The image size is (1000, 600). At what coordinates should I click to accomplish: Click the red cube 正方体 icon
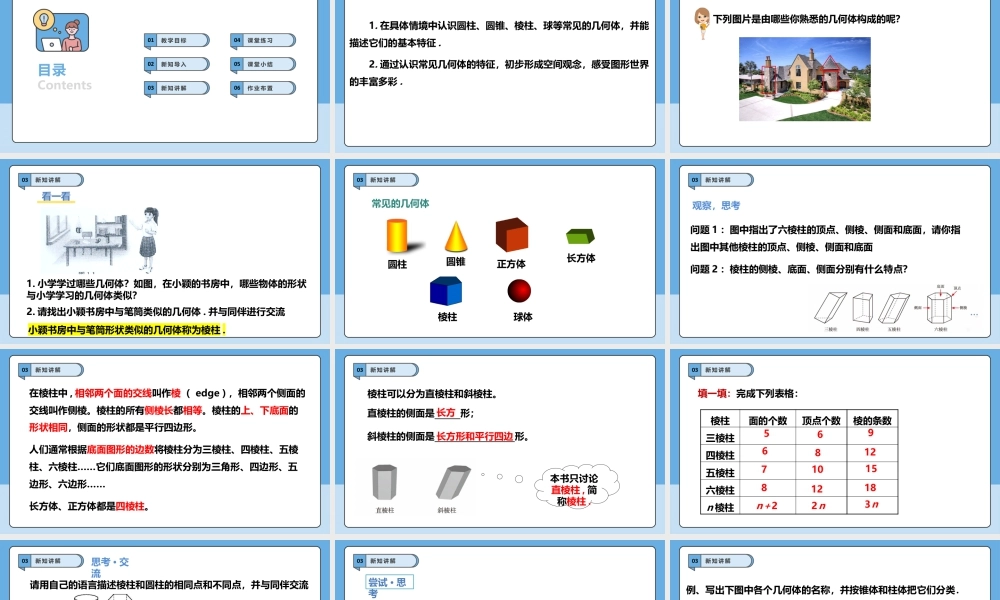pyautogui.click(x=512, y=235)
